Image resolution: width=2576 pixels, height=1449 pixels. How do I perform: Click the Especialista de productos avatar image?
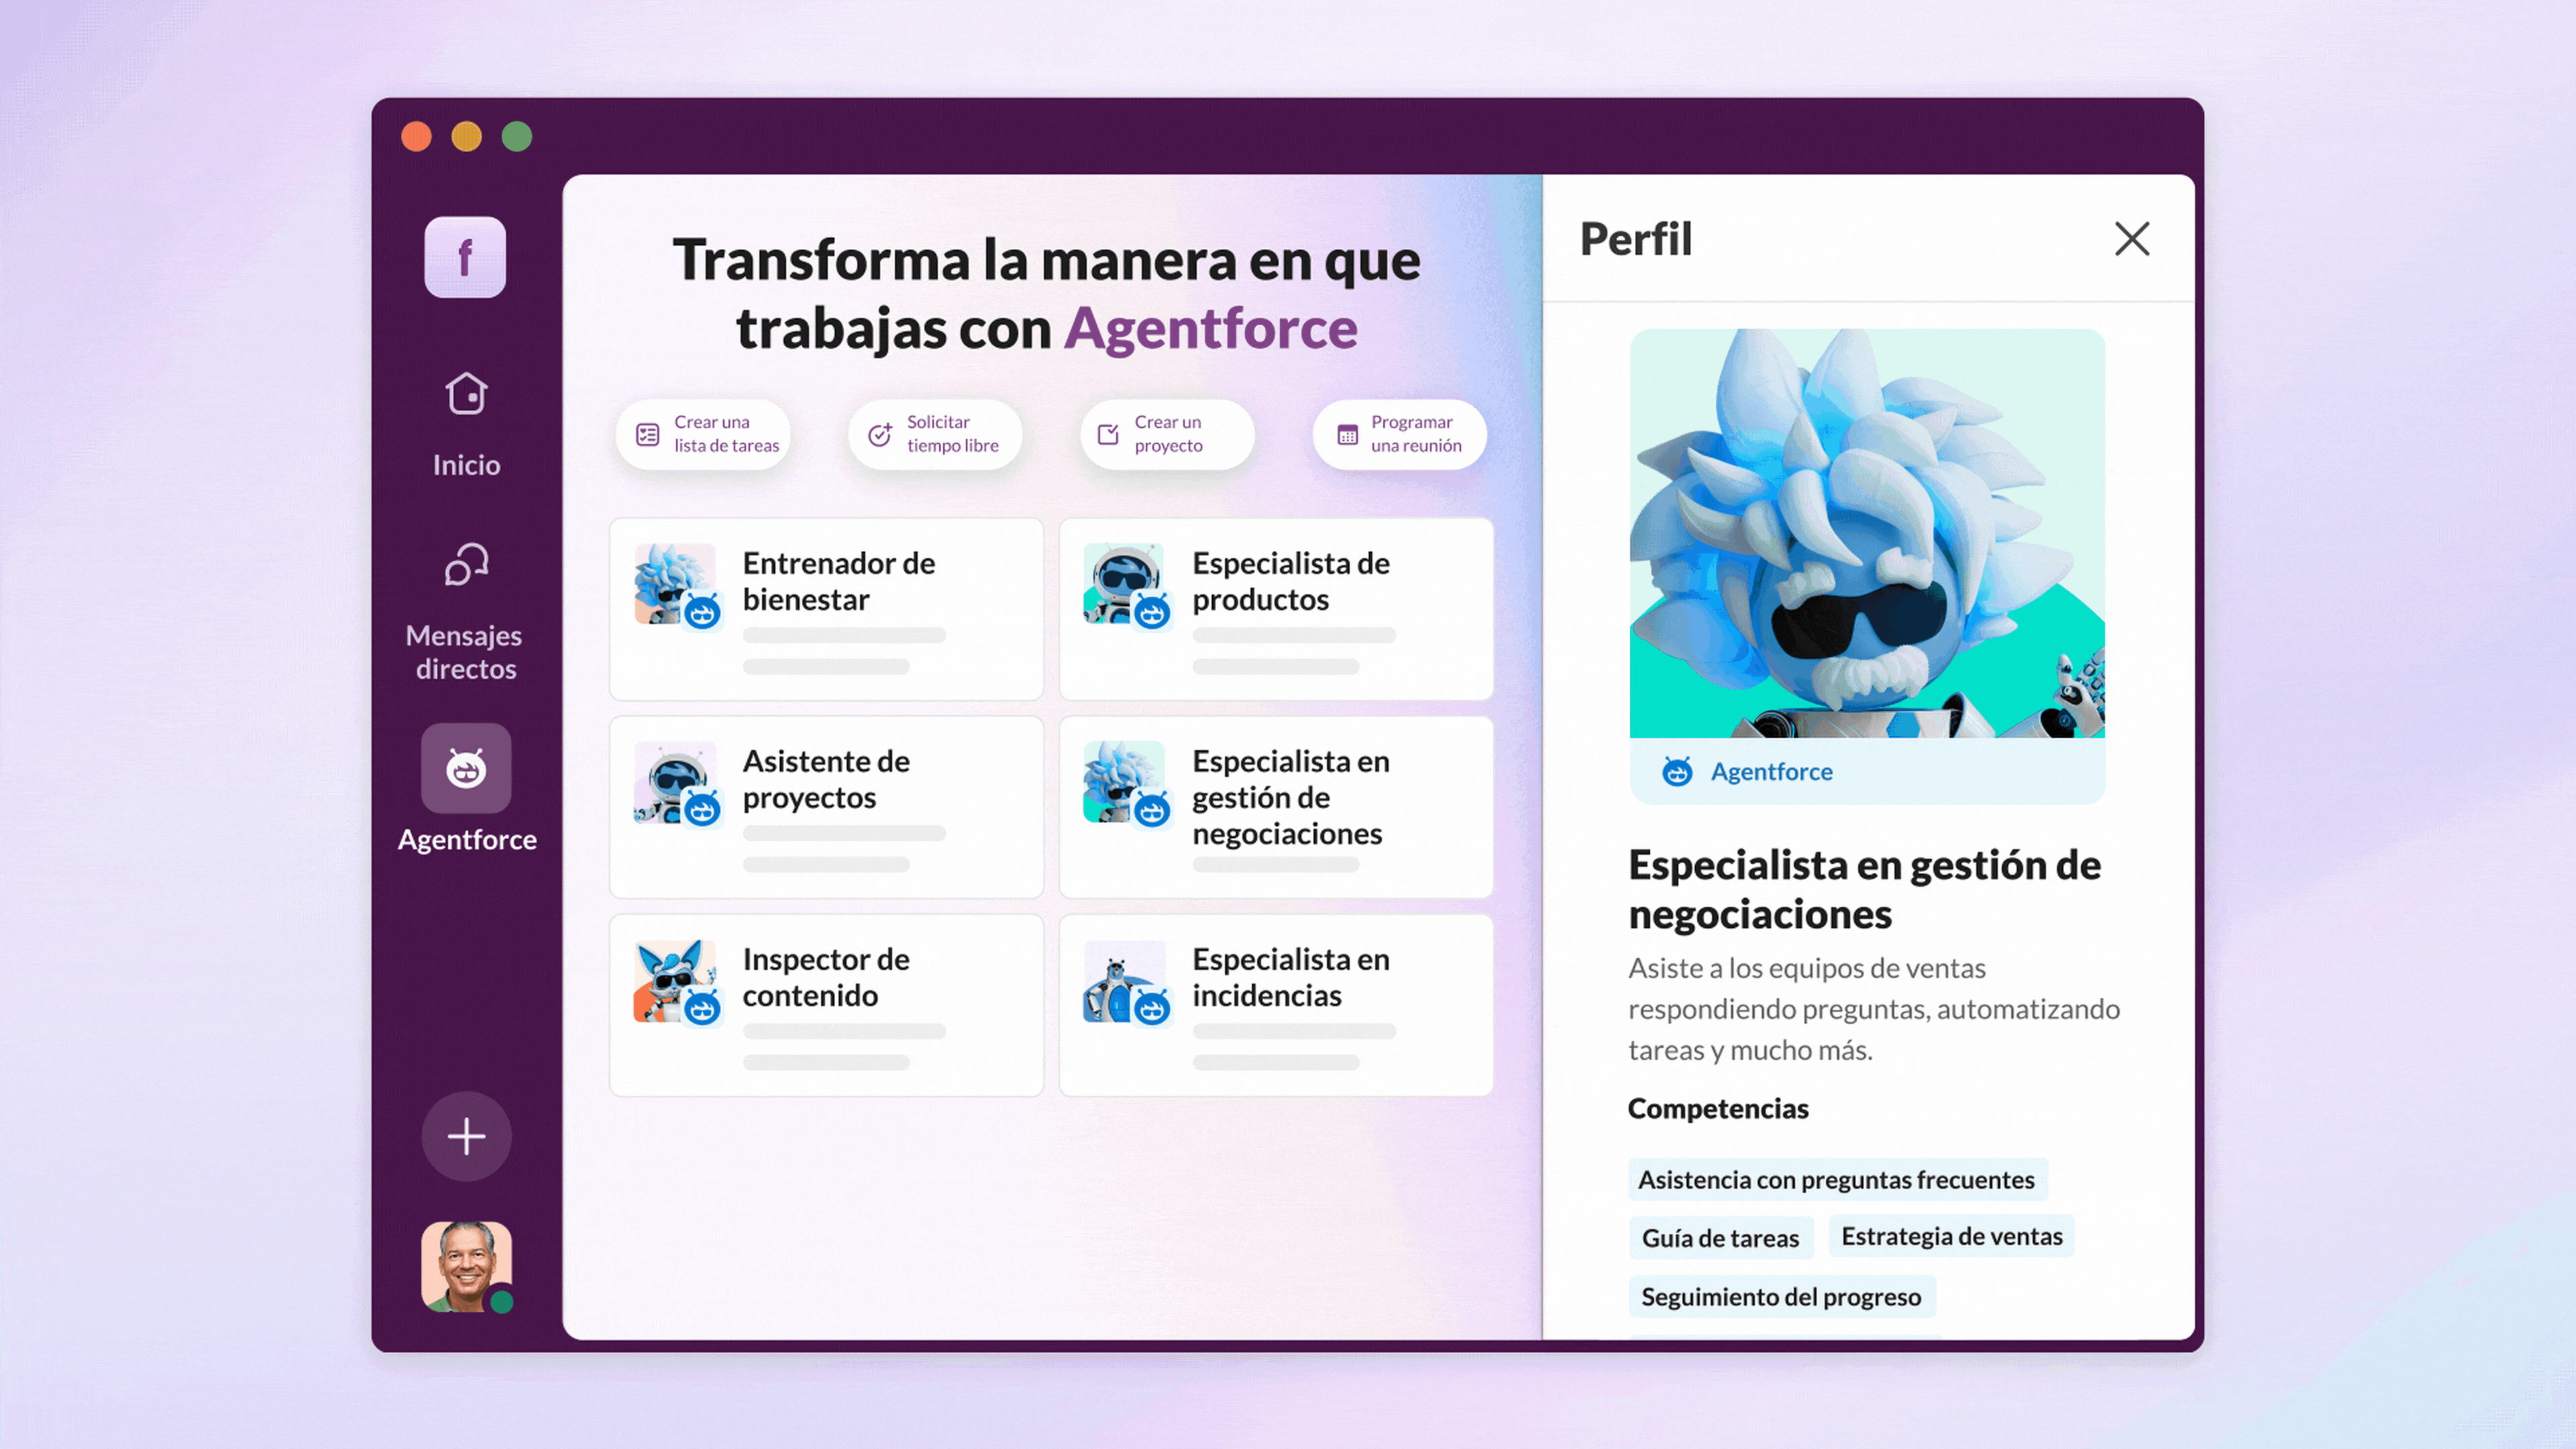click(1125, 584)
